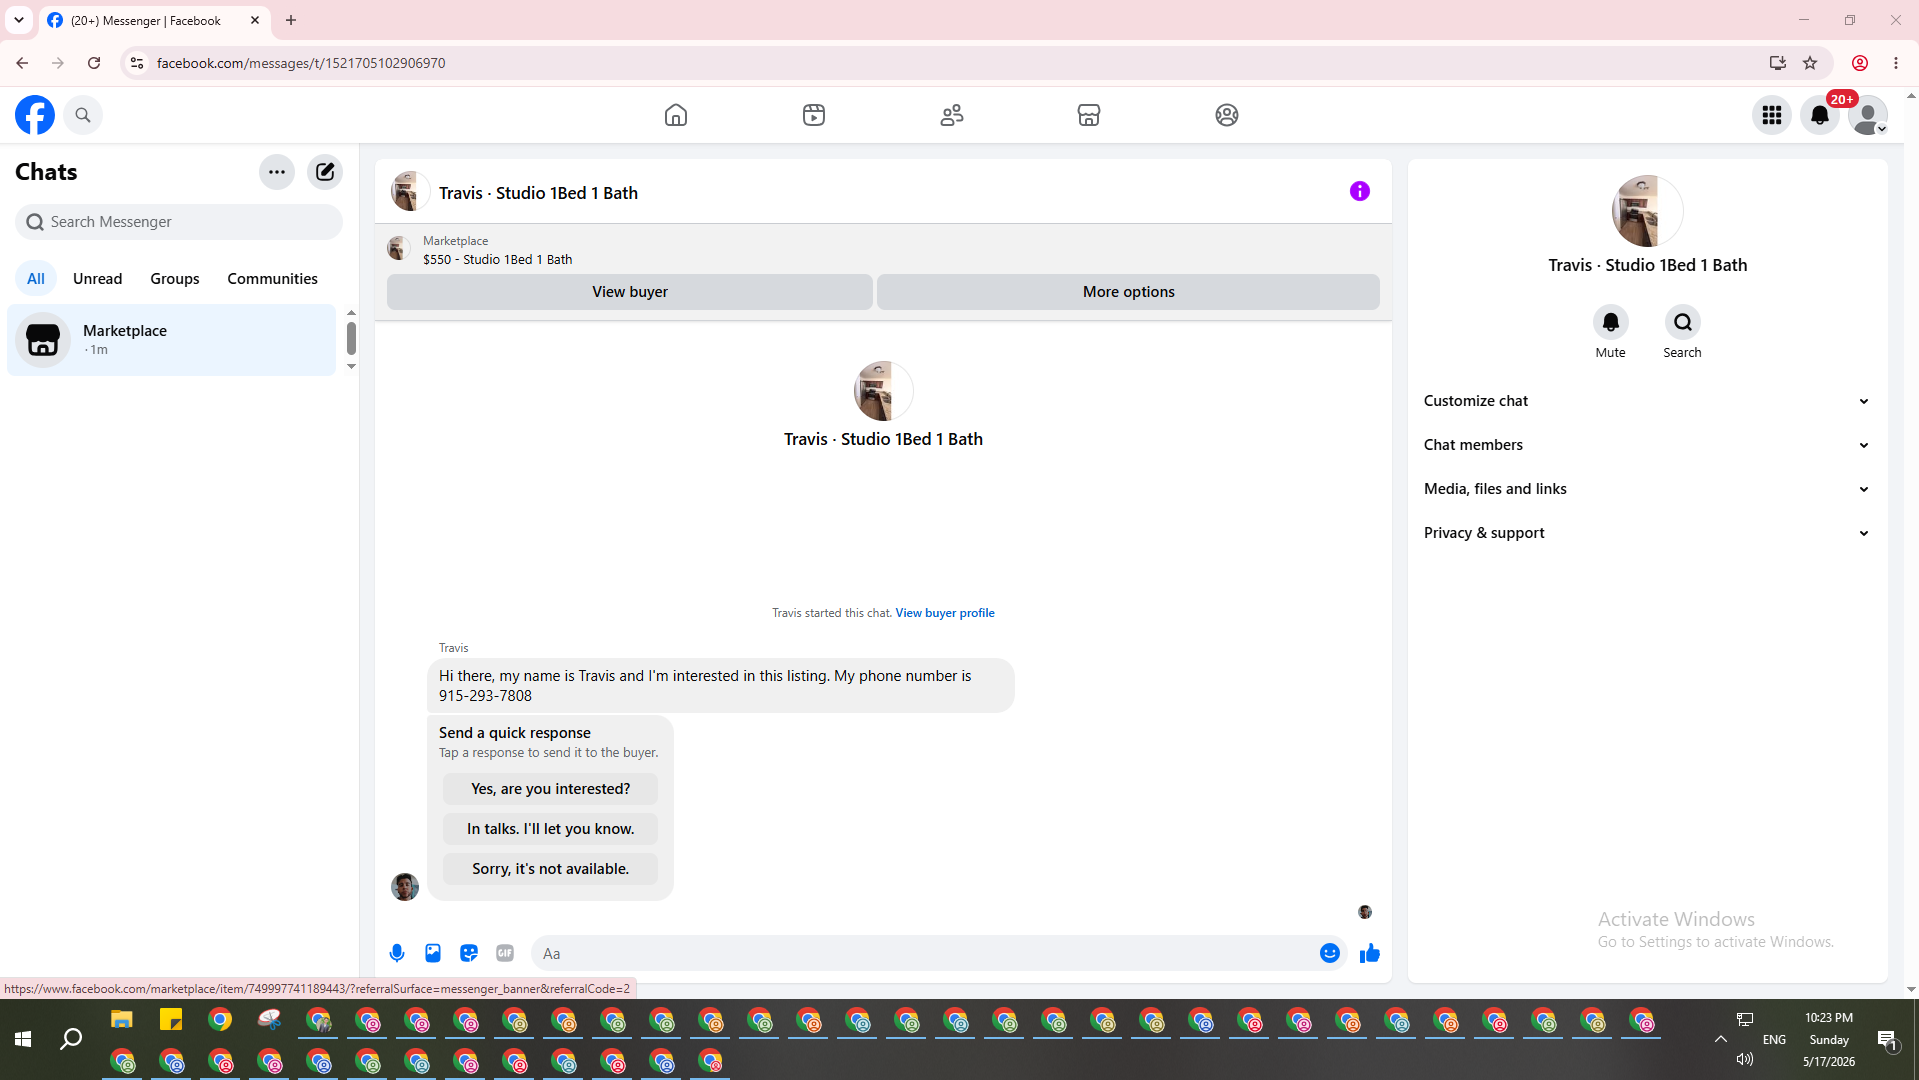
Task: Expand the Chat members section
Action: tap(1648, 445)
